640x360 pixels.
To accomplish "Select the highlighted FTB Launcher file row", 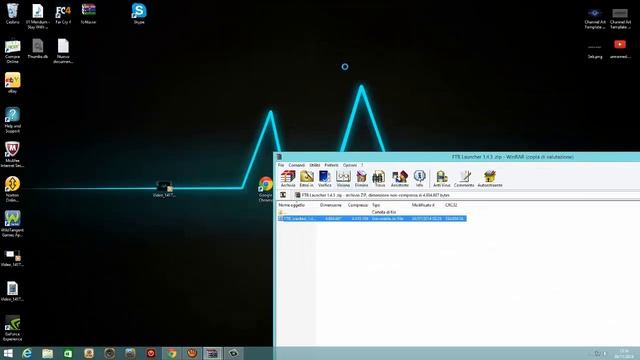I will tap(372, 219).
